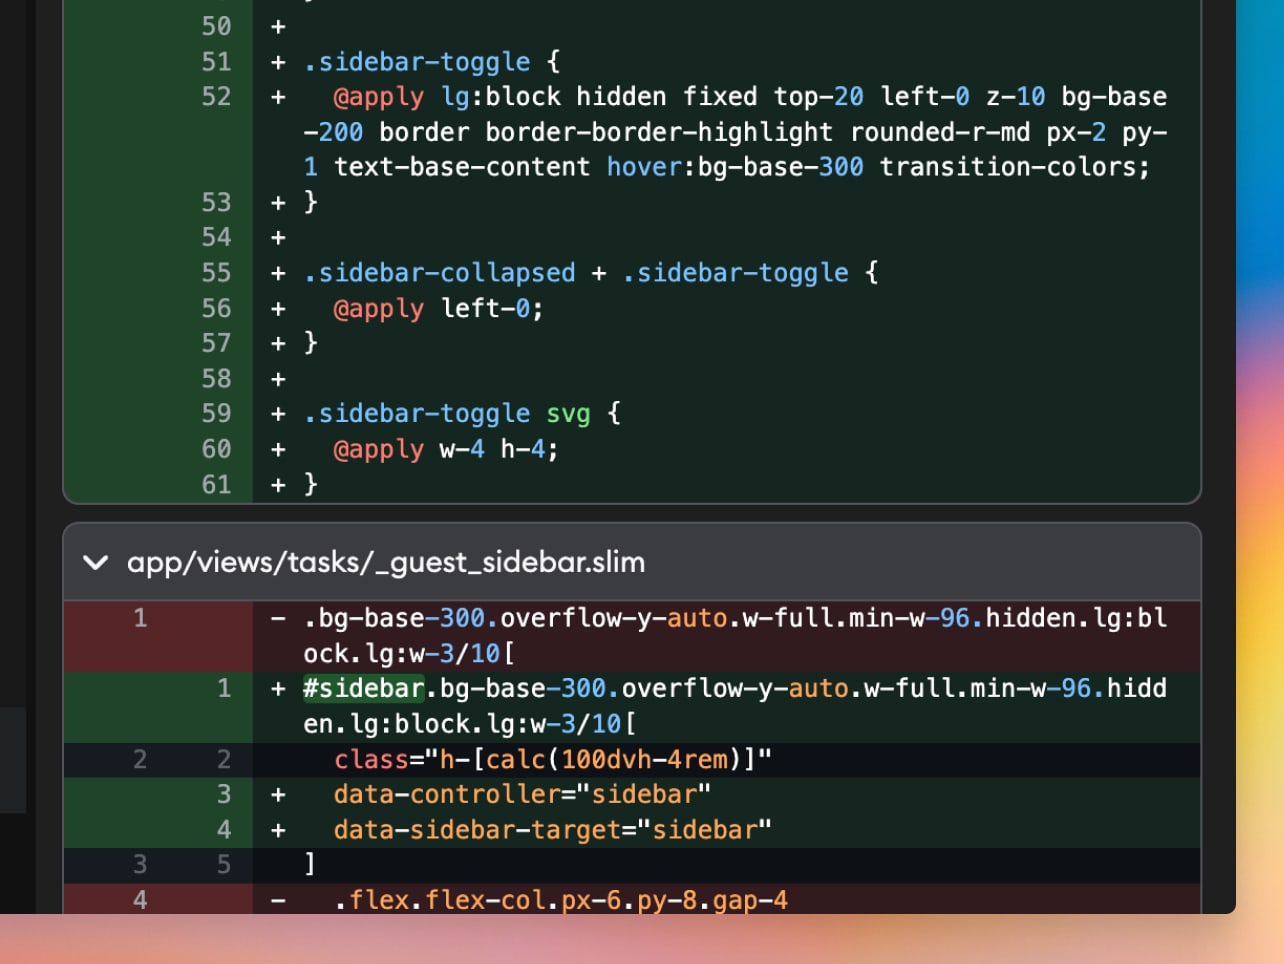Click the svg token on line 59
Image resolution: width=1284 pixels, height=964 pixels.
pyautogui.click(x=569, y=413)
